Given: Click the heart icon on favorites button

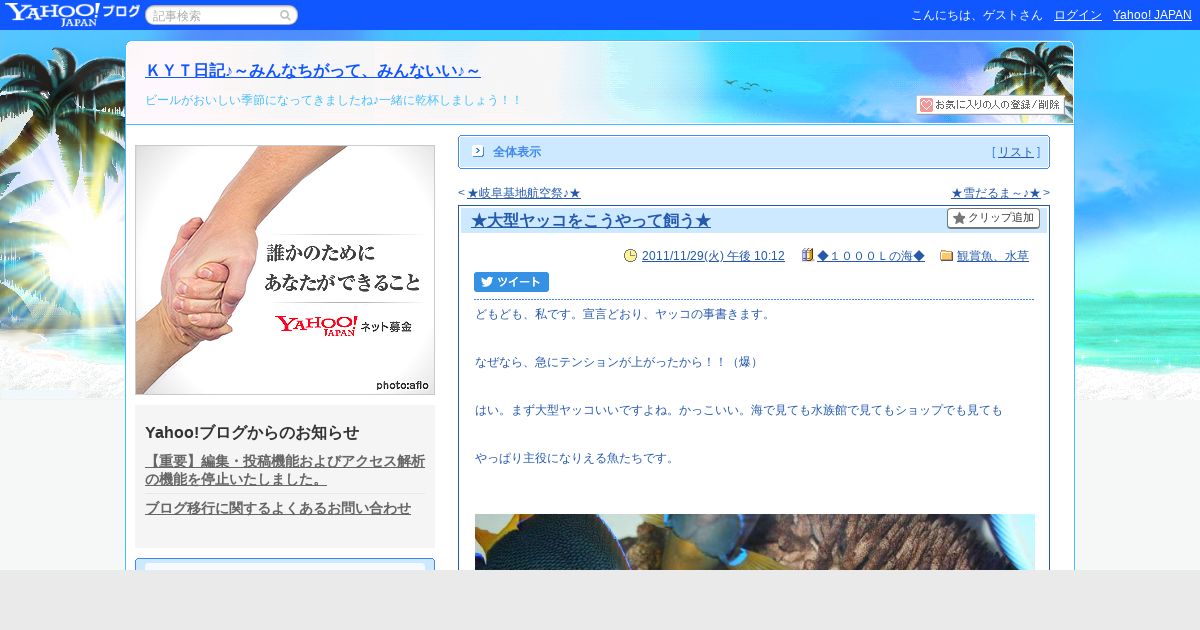Looking at the screenshot, I should [926, 105].
